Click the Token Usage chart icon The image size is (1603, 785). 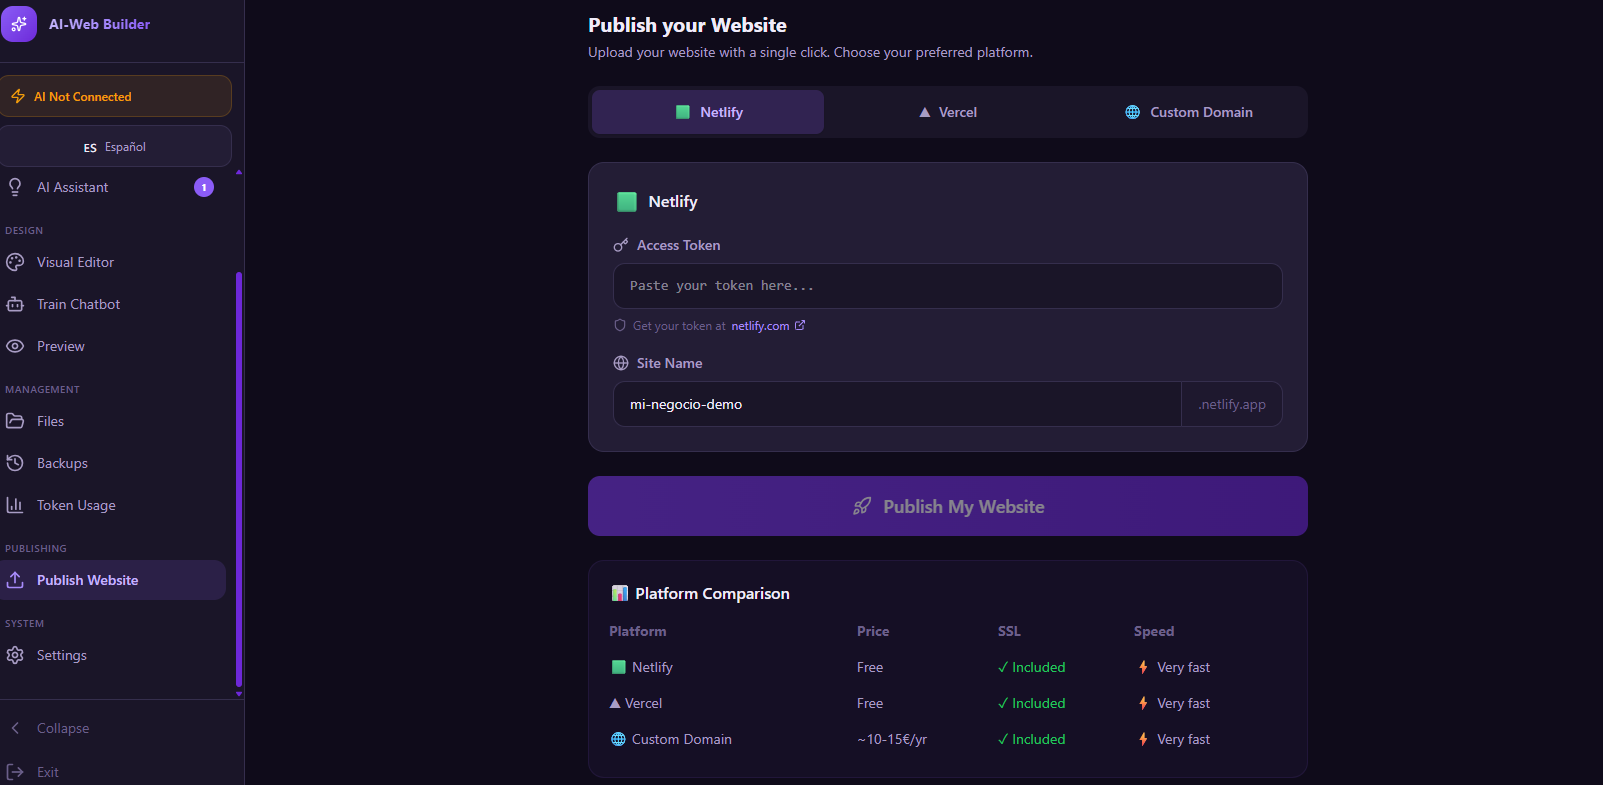(15, 505)
